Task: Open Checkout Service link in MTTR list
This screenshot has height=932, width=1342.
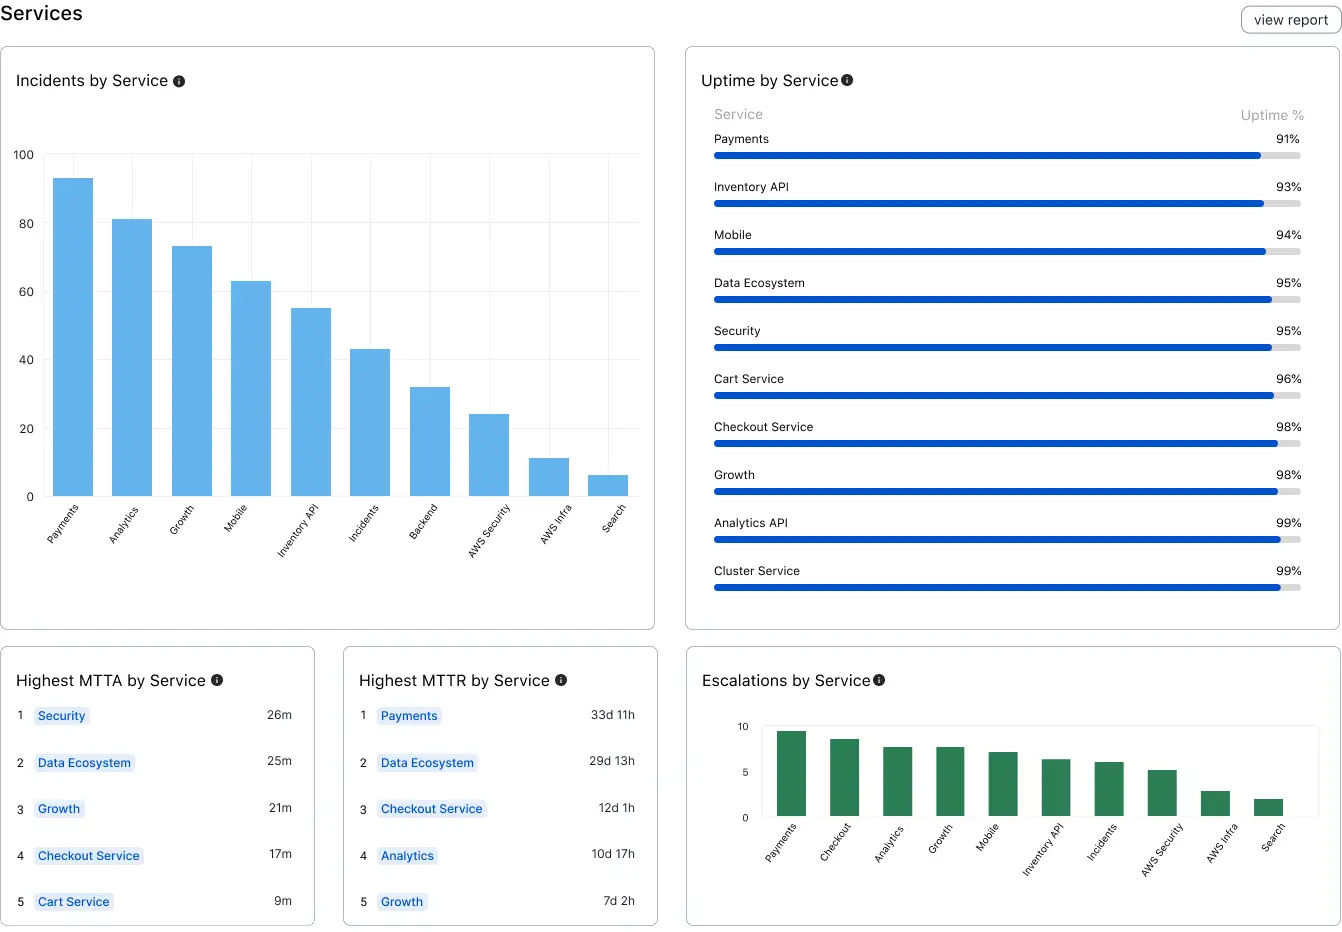Action: click(432, 809)
